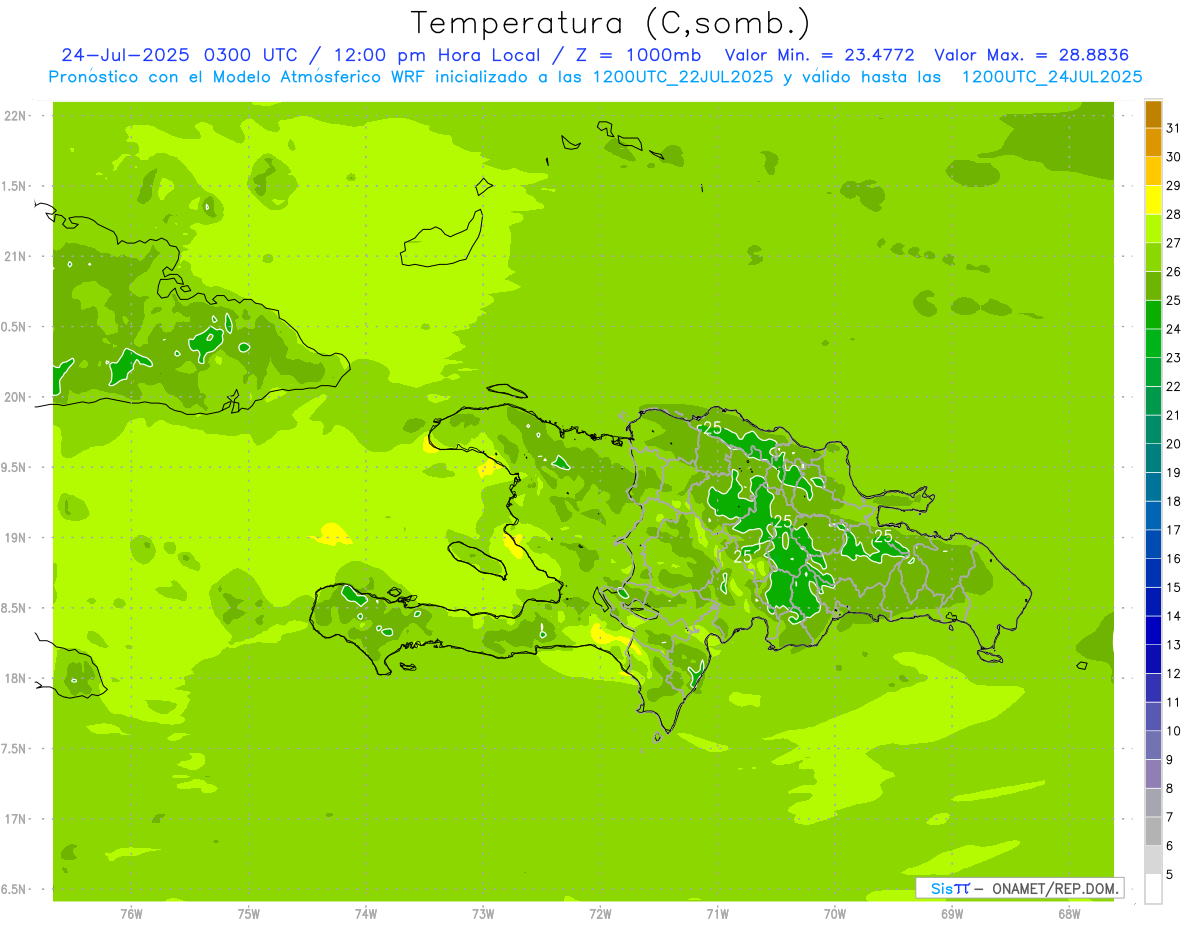Image resolution: width=1200 pixels, height=927 pixels.
Task: Click the legend value '25'
Action: pyautogui.click(x=1173, y=300)
